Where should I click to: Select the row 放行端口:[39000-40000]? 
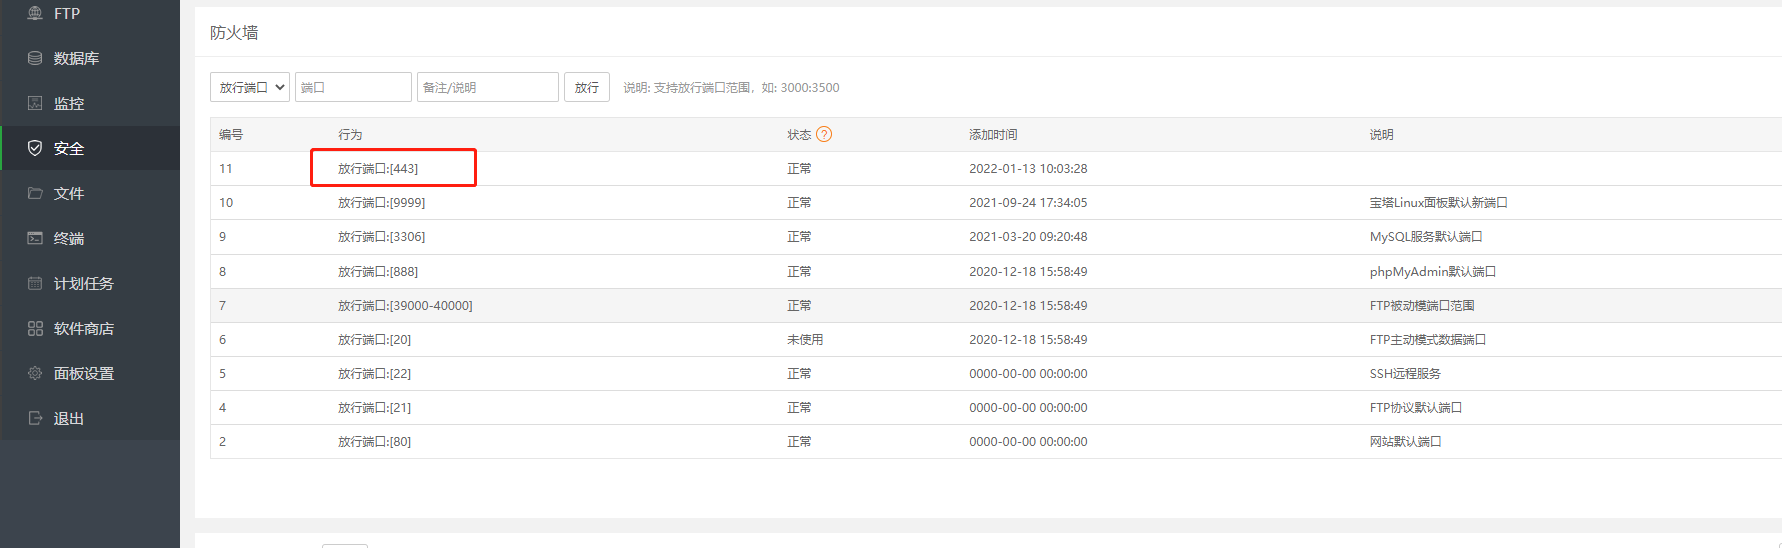(x=996, y=305)
